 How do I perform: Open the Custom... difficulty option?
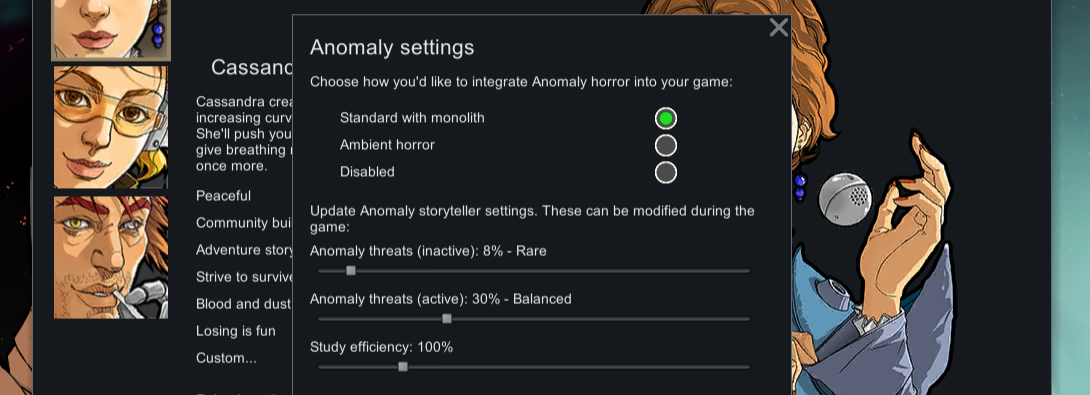click(x=226, y=358)
